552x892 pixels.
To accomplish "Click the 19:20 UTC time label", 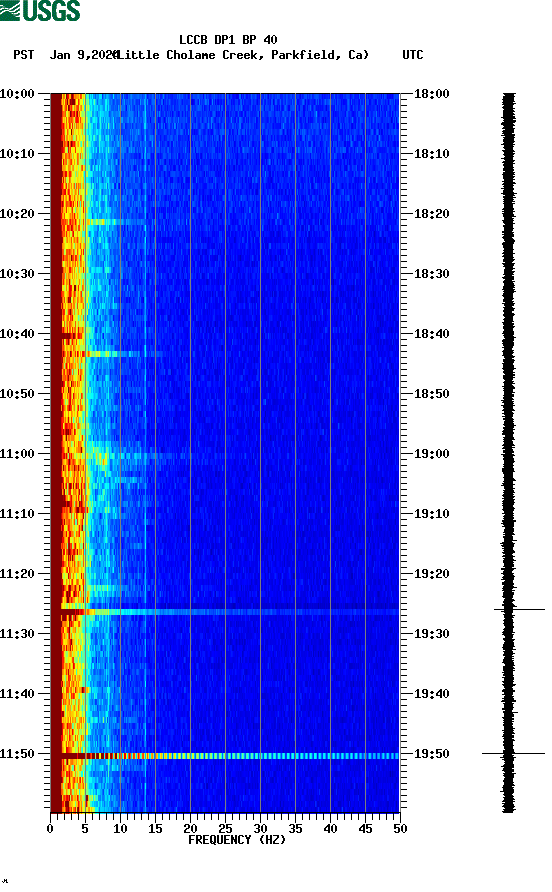I will click(431, 574).
